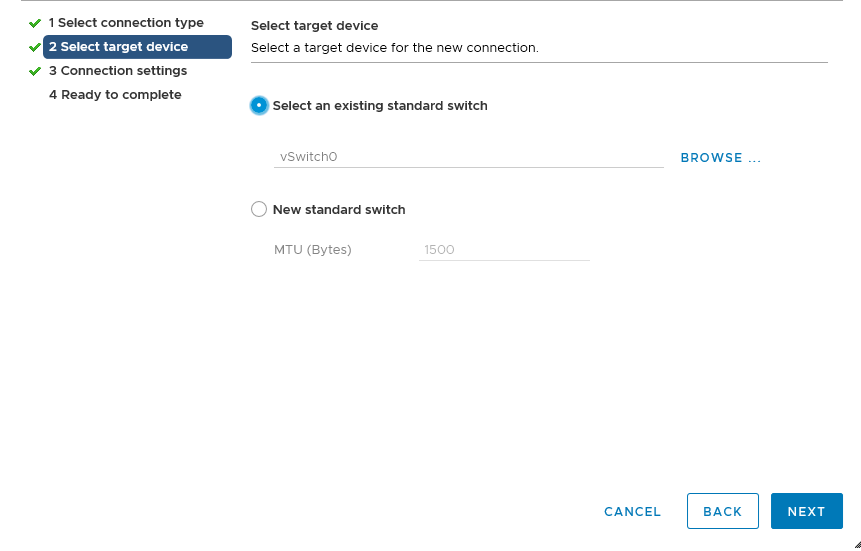Go back to the previous wizard page

pyautogui.click(x=723, y=511)
